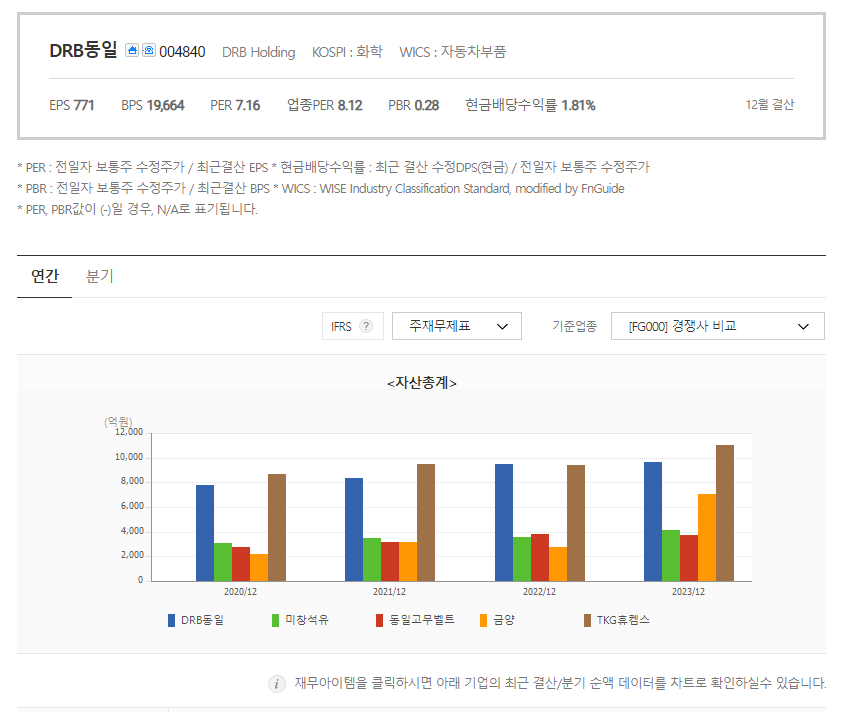
Task: Click the 업종PER 8.12 value
Action: tap(324, 105)
